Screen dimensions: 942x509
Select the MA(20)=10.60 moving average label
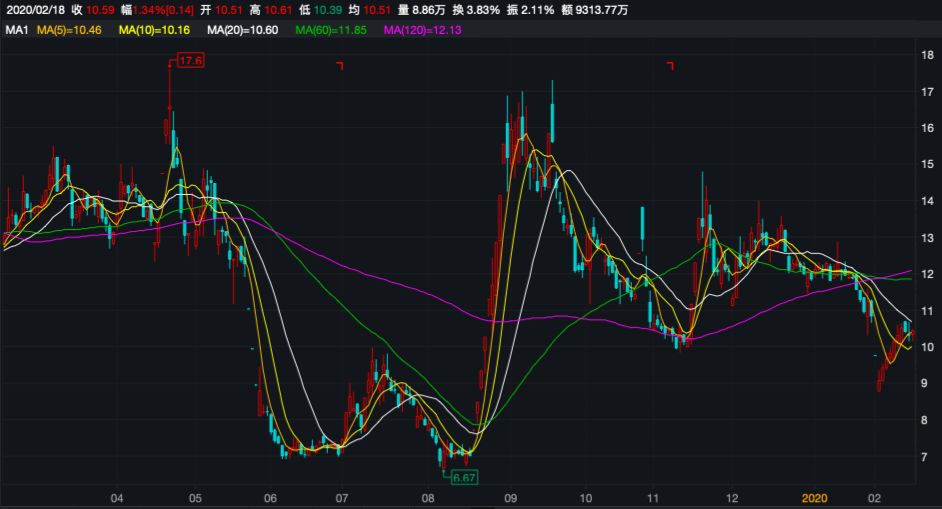coord(243,30)
